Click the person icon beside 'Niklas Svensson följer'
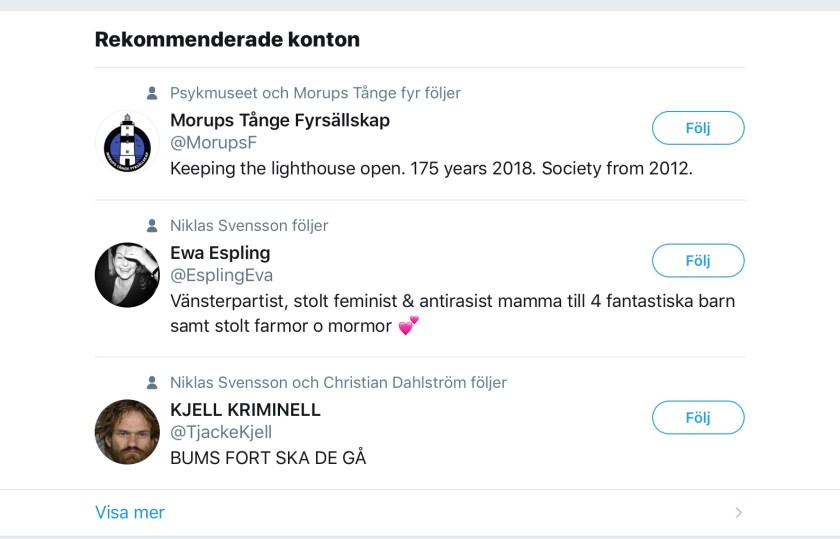The height and width of the screenshot is (539, 840). tap(152, 225)
